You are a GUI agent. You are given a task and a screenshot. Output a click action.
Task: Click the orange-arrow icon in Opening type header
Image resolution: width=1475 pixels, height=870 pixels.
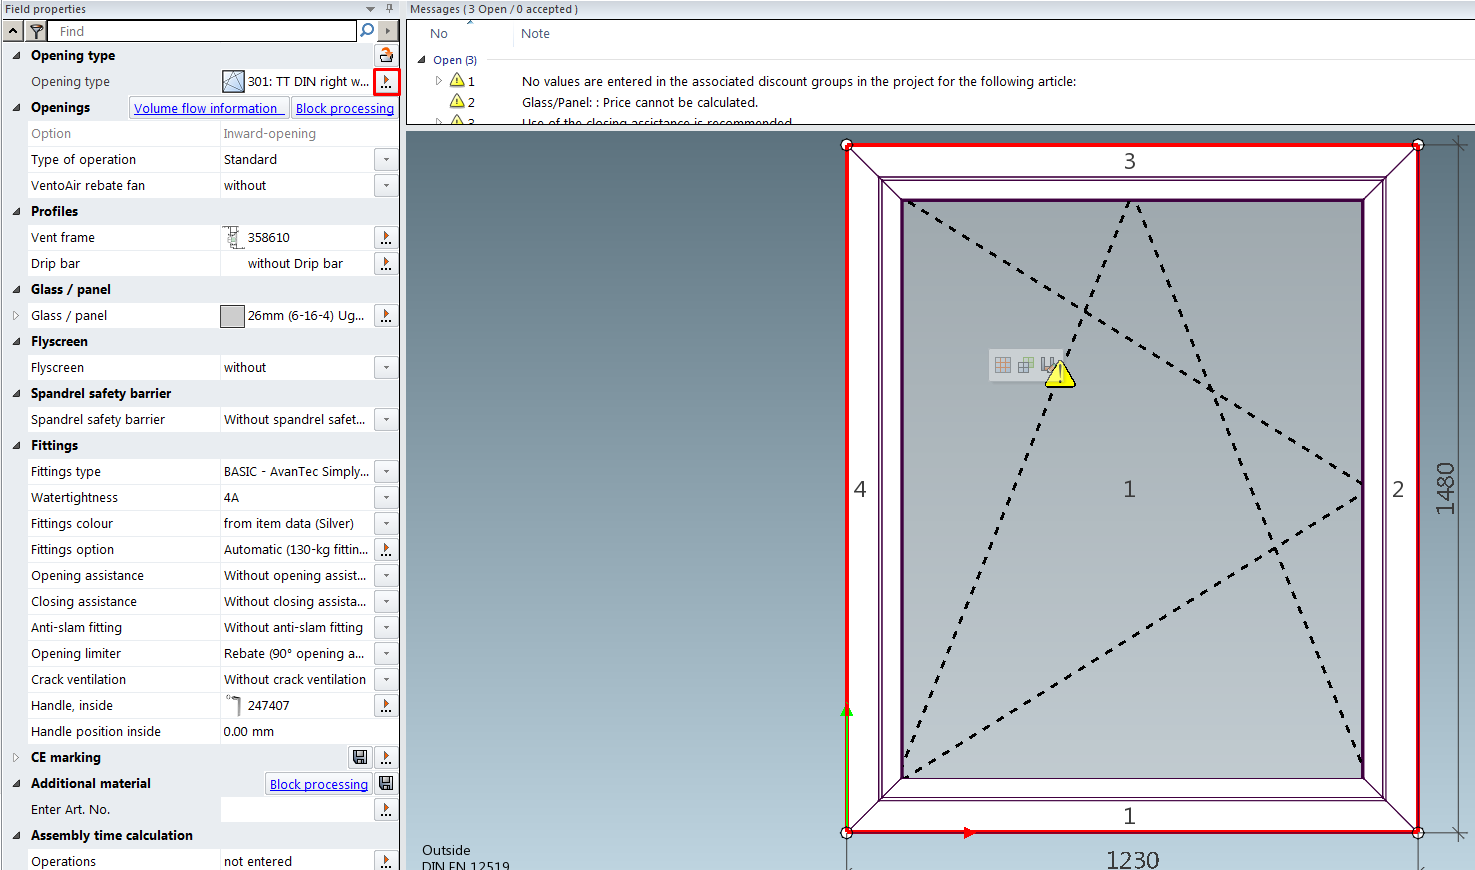point(386,55)
